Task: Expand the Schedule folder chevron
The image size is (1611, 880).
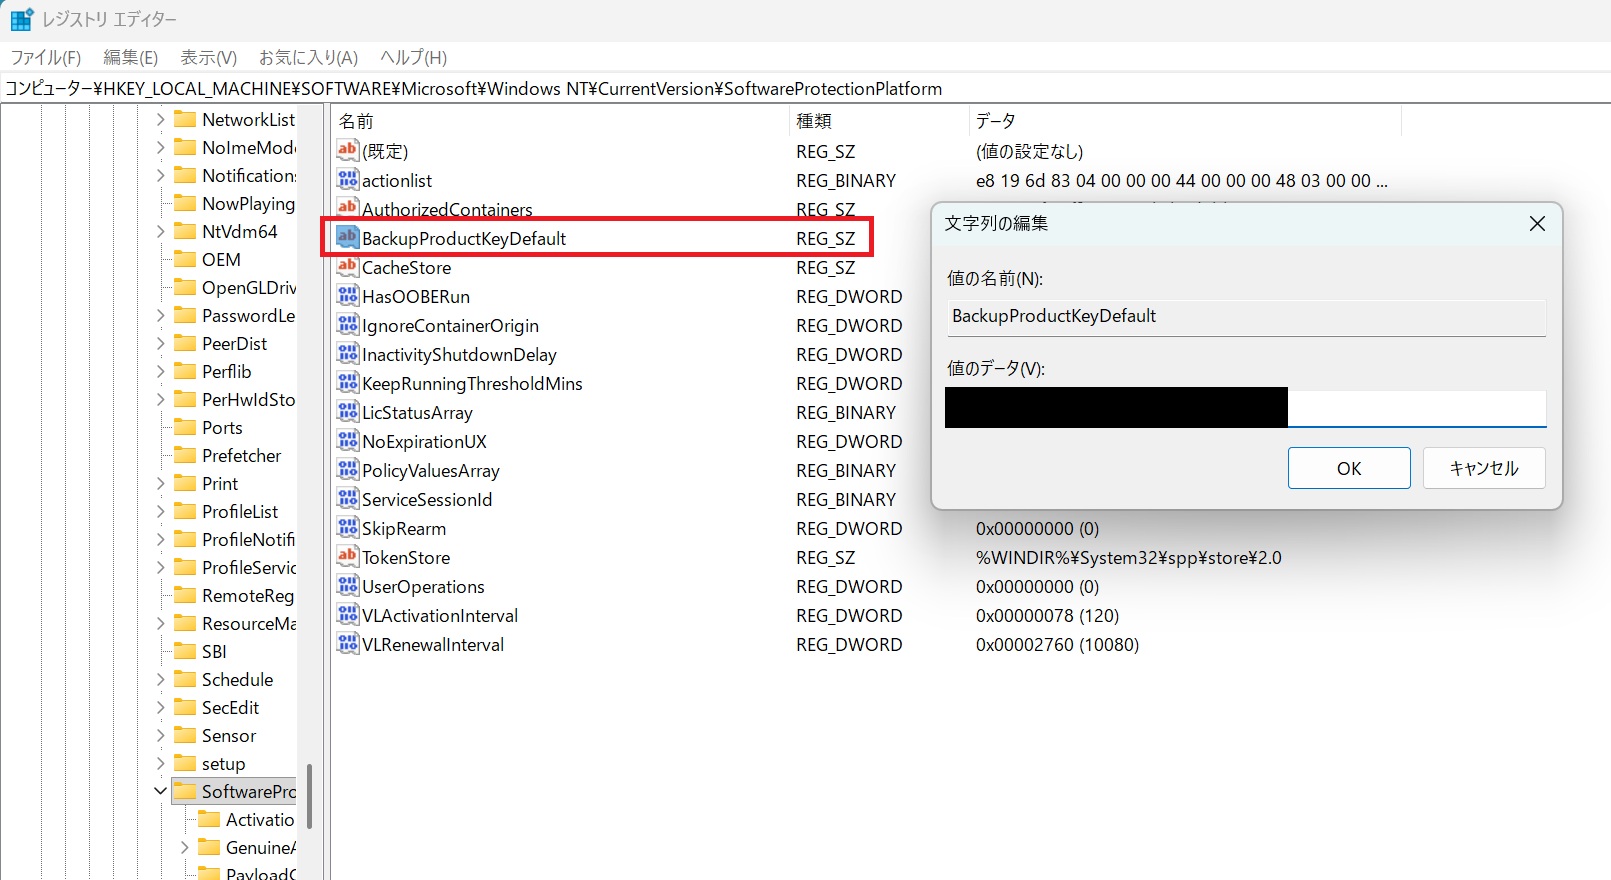Action: (x=160, y=679)
